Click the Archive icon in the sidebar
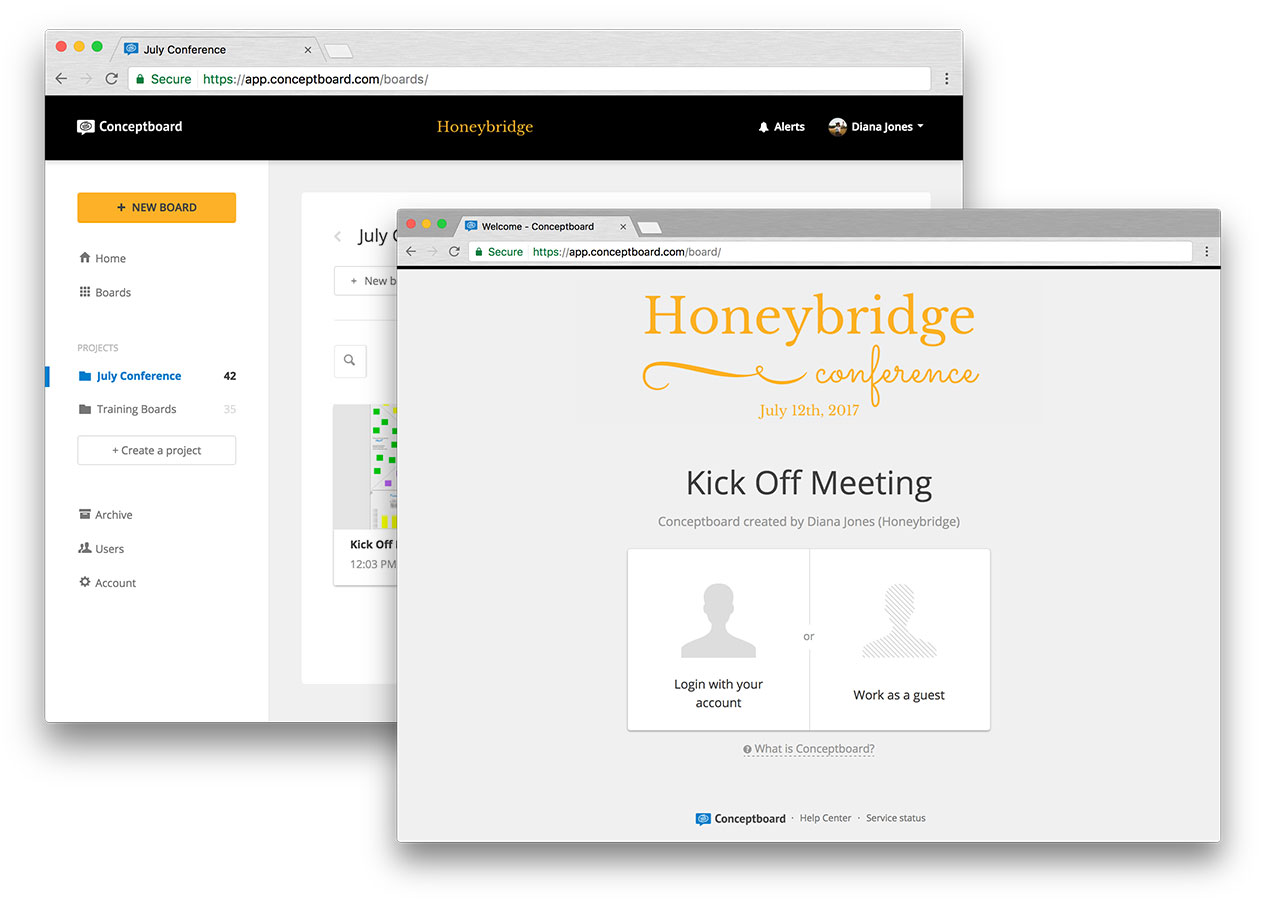 point(84,514)
